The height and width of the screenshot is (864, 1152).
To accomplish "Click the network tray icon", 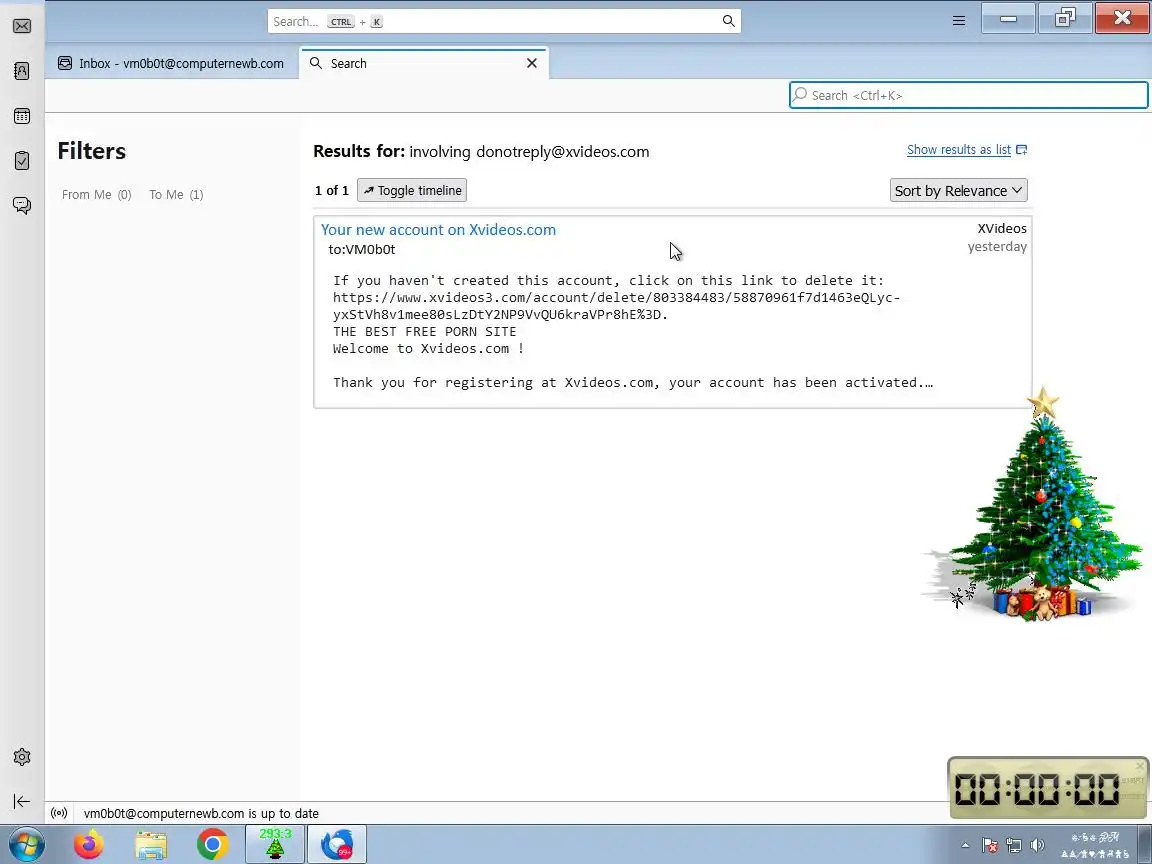I will 1014,846.
